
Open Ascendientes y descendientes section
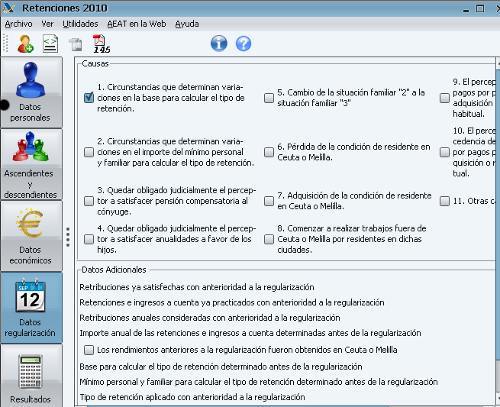pyautogui.click(x=31, y=165)
